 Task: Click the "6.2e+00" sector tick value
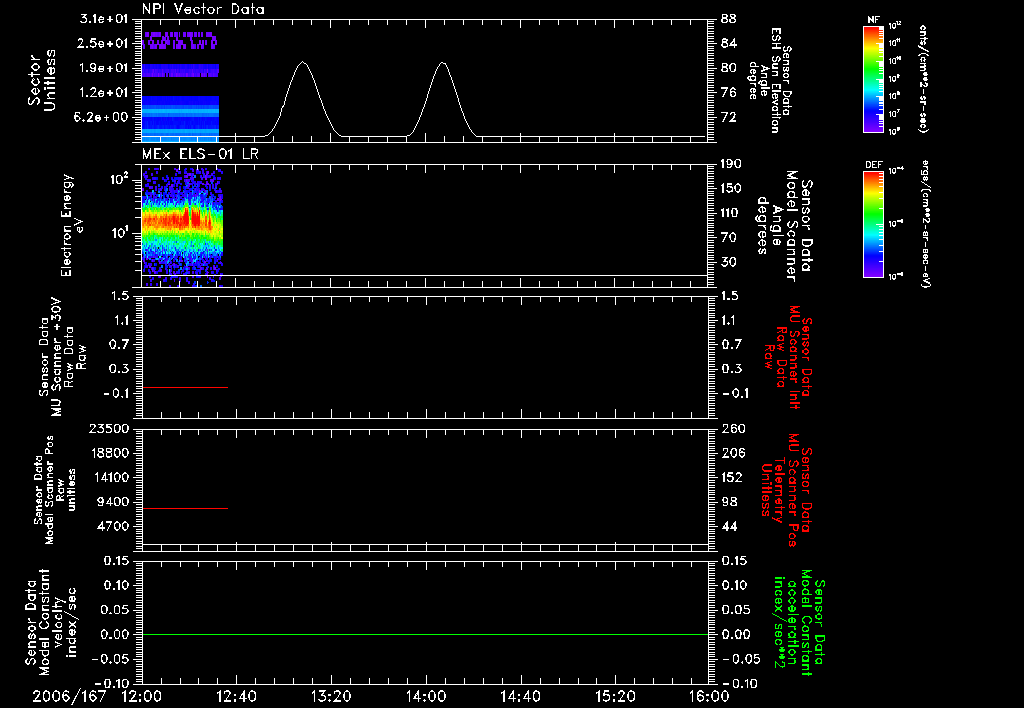tap(103, 118)
